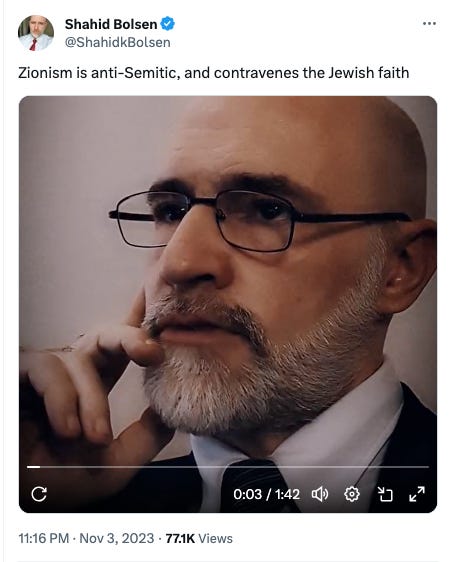Open the Shahid Bolsen display name link

pos(111,24)
